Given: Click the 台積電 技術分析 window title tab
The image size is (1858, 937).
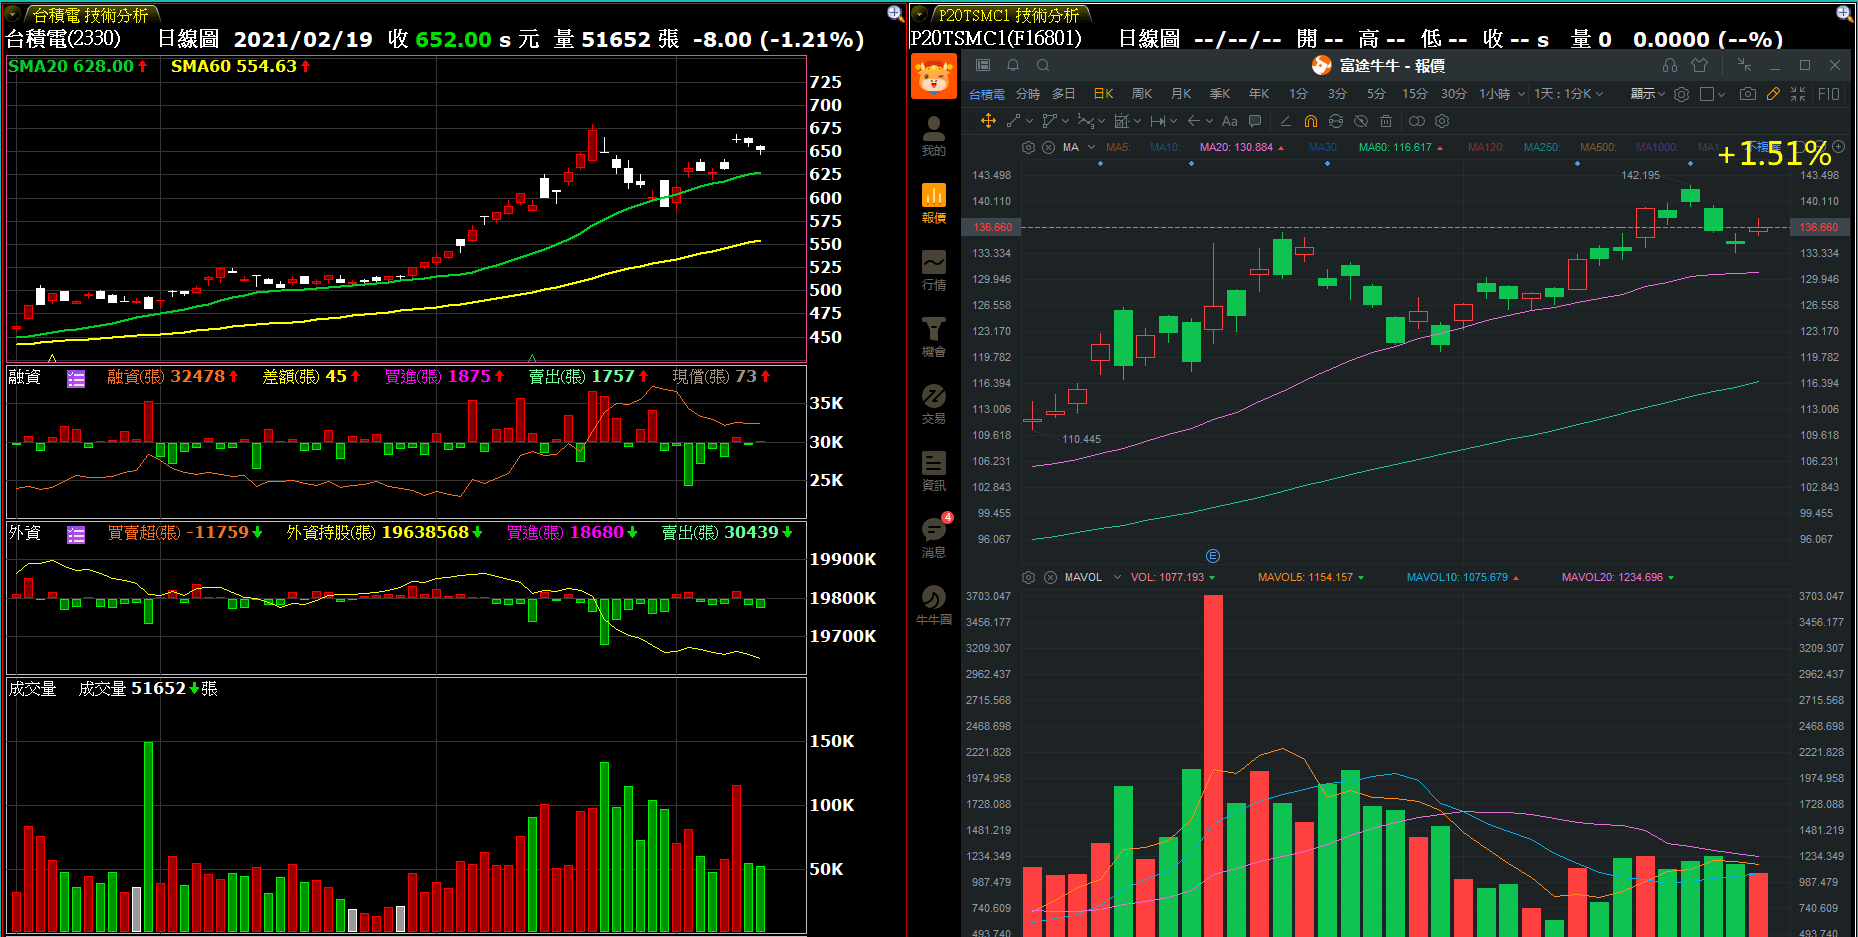Looking at the screenshot, I should tap(90, 15).
